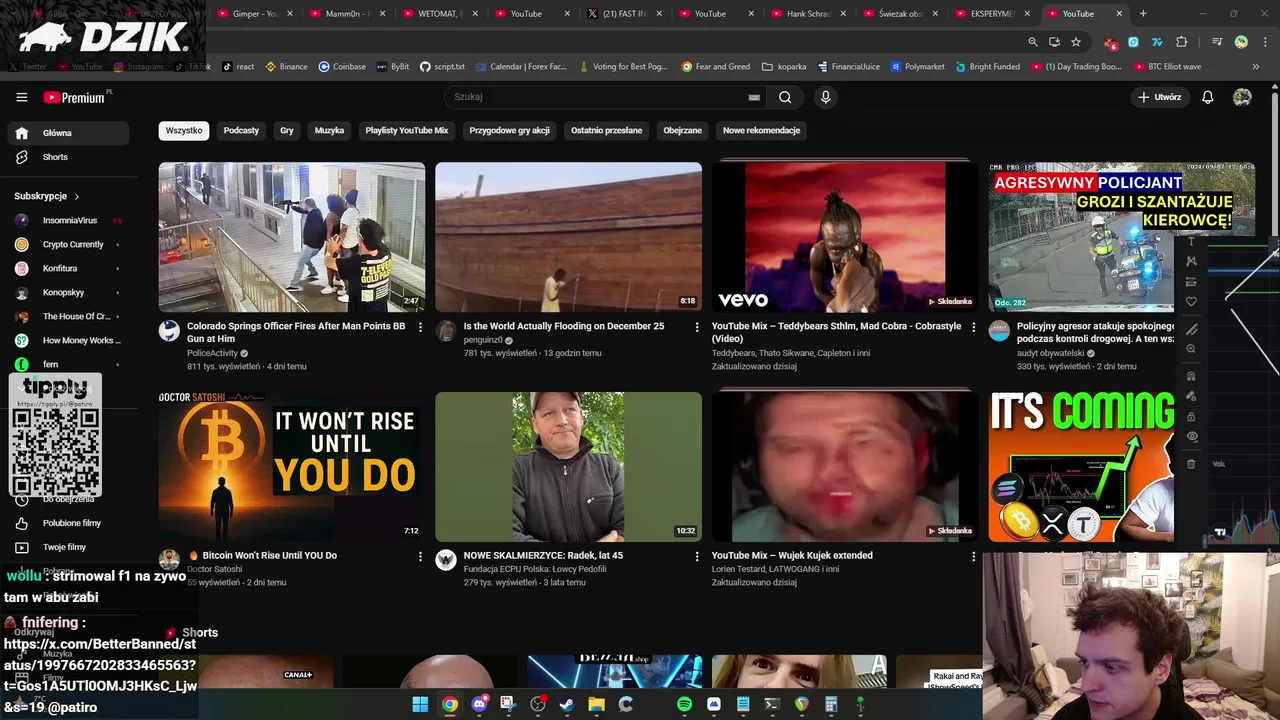This screenshot has height=720, width=1280.
Task: Open the Colorado Springs Officer video thumbnail
Action: 292,237
